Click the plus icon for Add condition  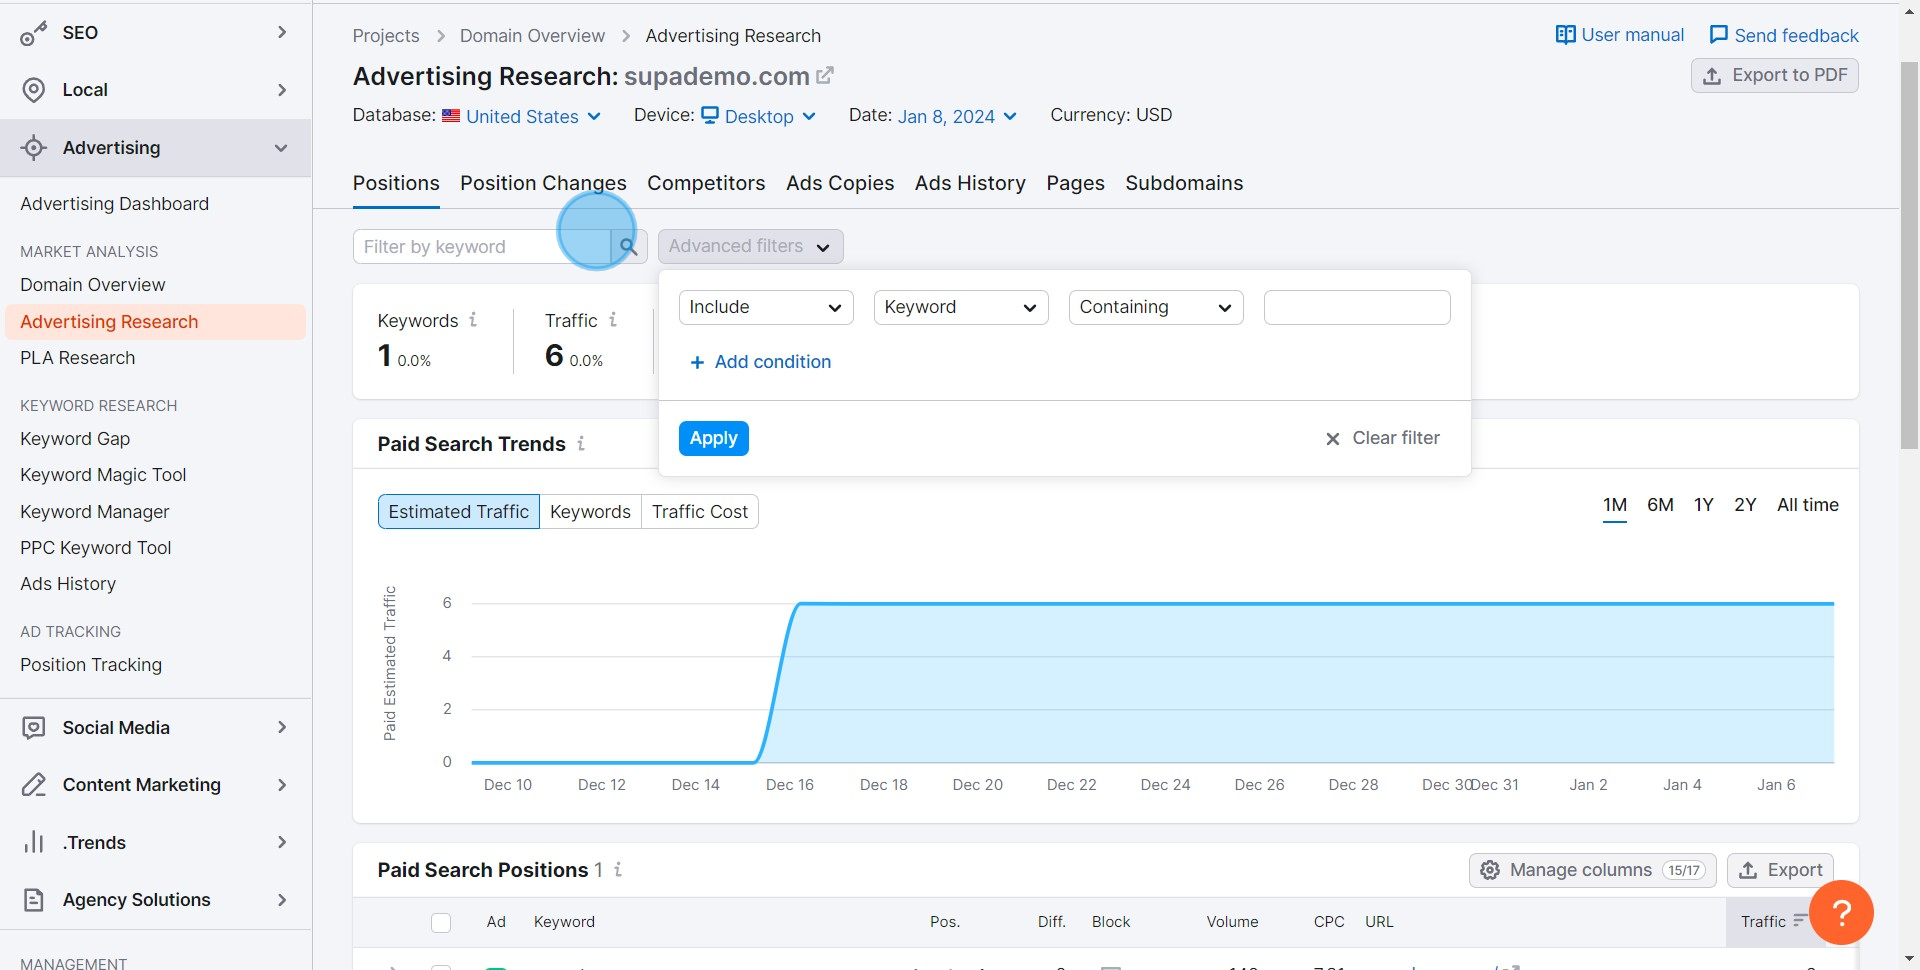697,362
